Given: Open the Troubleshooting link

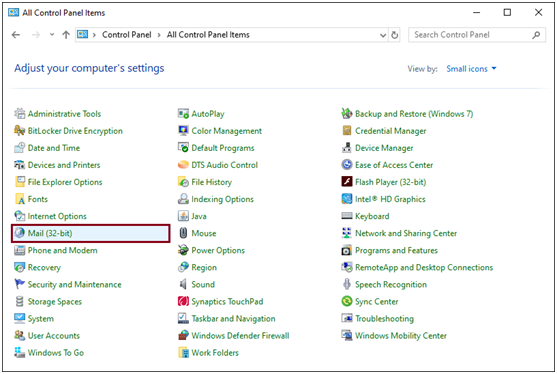Looking at the screenshot, I should [x=384, y=319].
